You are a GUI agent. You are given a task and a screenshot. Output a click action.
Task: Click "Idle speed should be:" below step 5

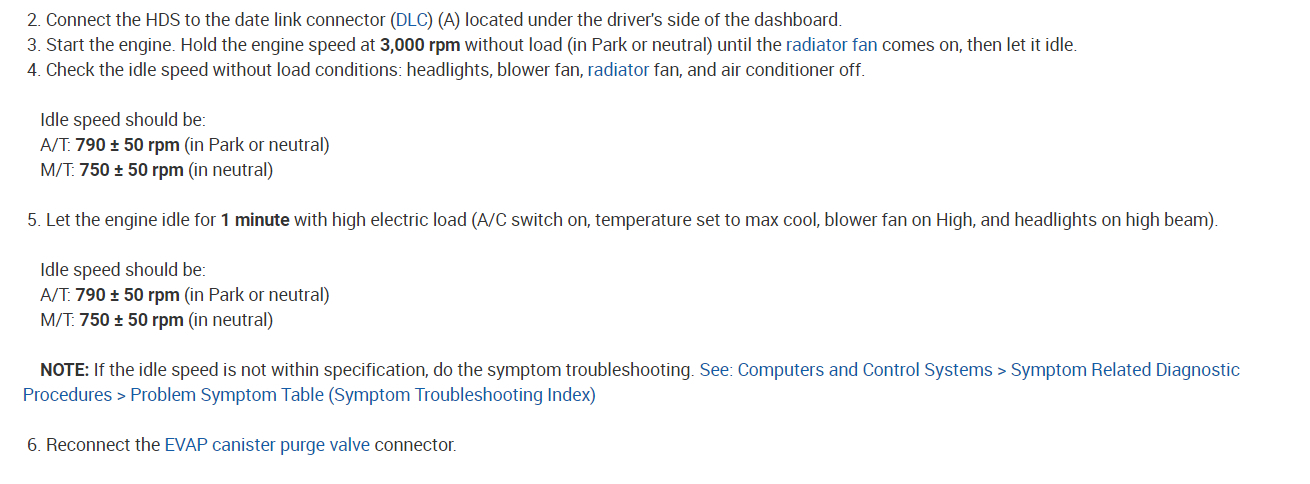tap(122, 270)
